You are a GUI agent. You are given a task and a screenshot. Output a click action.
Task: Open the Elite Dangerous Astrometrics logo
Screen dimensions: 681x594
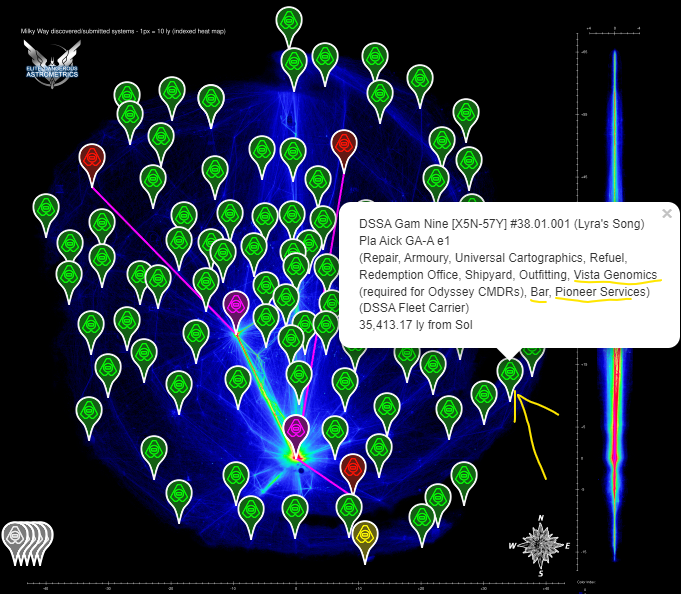[52, 64]
